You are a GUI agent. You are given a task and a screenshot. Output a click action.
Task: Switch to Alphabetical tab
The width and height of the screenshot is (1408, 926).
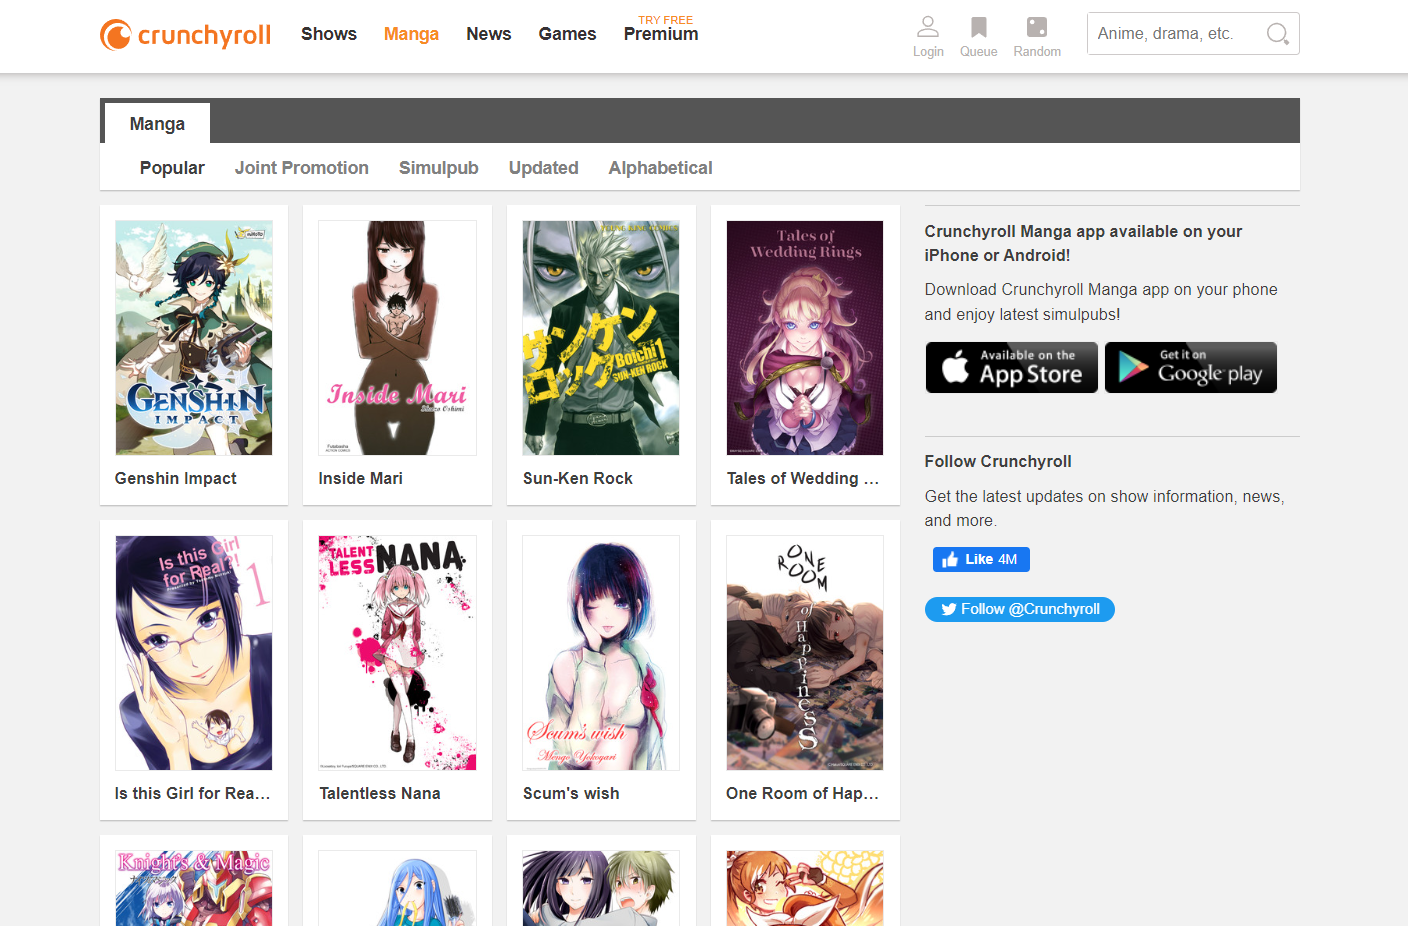click(661, 168)
